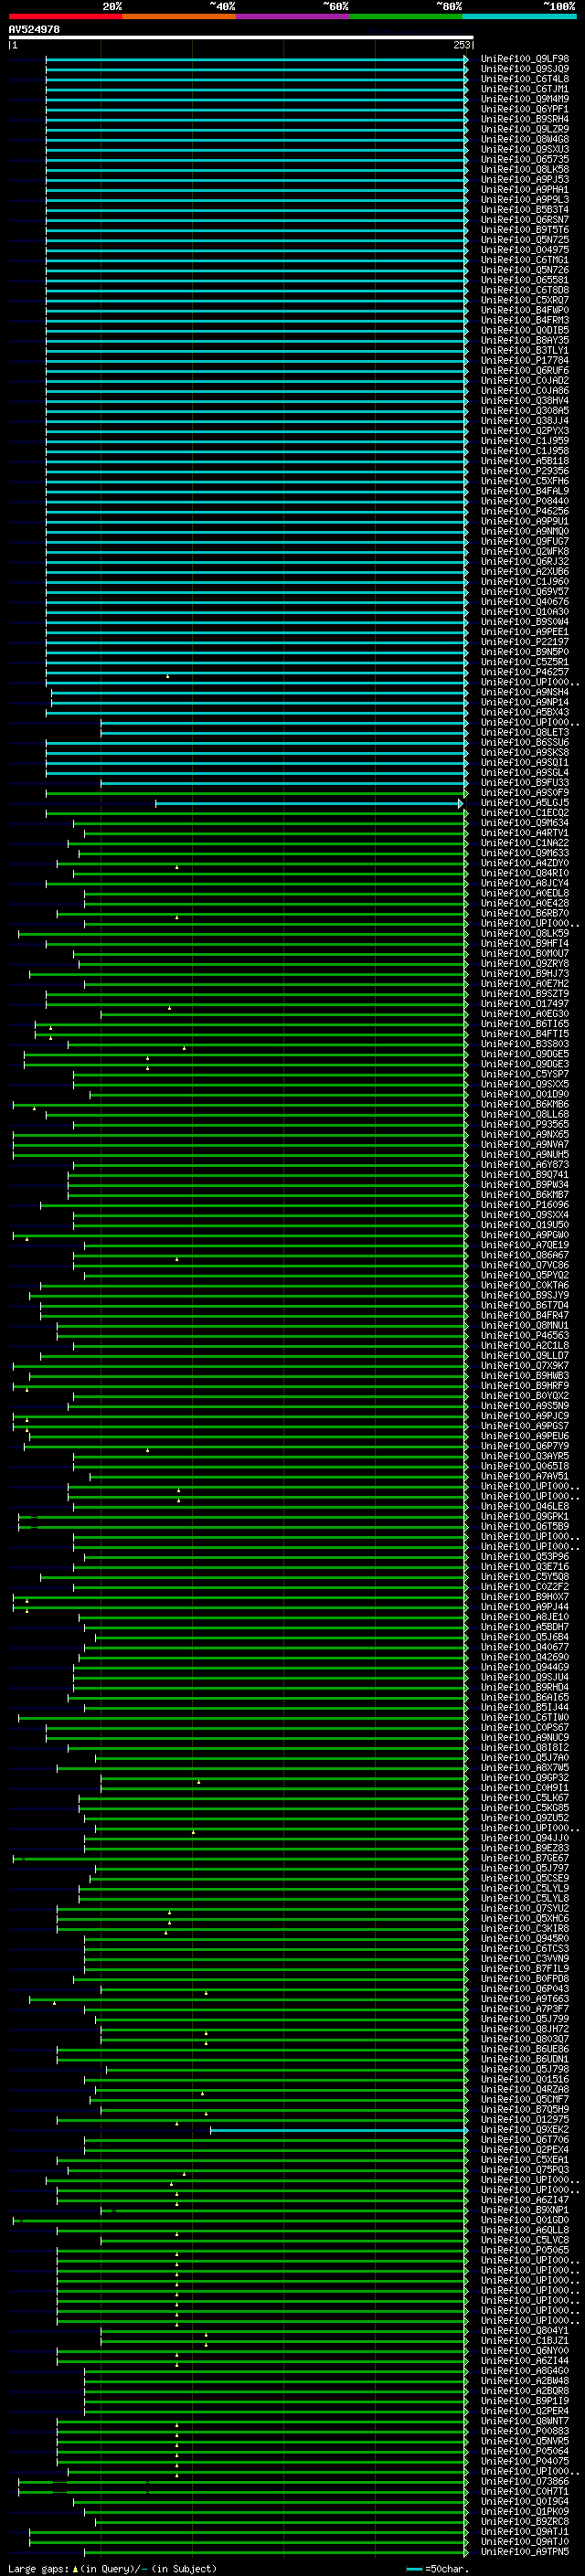Select the label UniRef100_A9S0F9
Screen dimensions: 585x2576
(x=525, y=792)
